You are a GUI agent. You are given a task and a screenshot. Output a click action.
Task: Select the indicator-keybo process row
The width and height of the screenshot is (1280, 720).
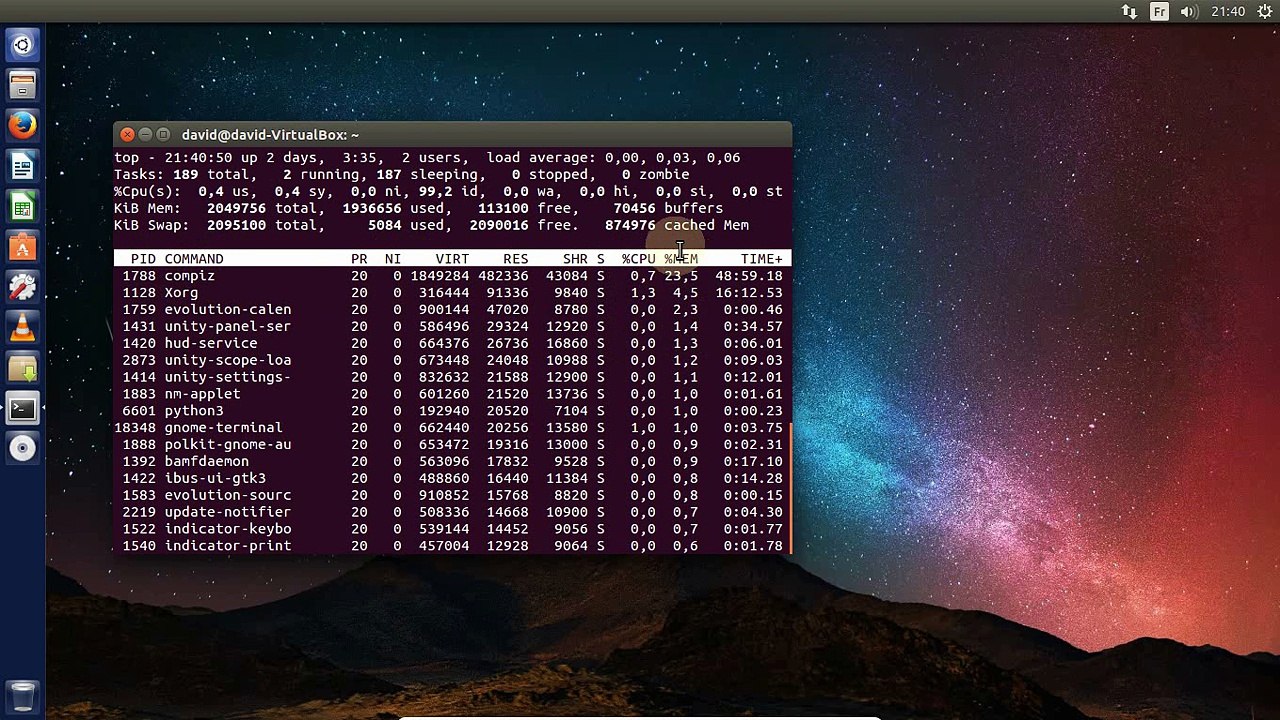pos(452,529)
